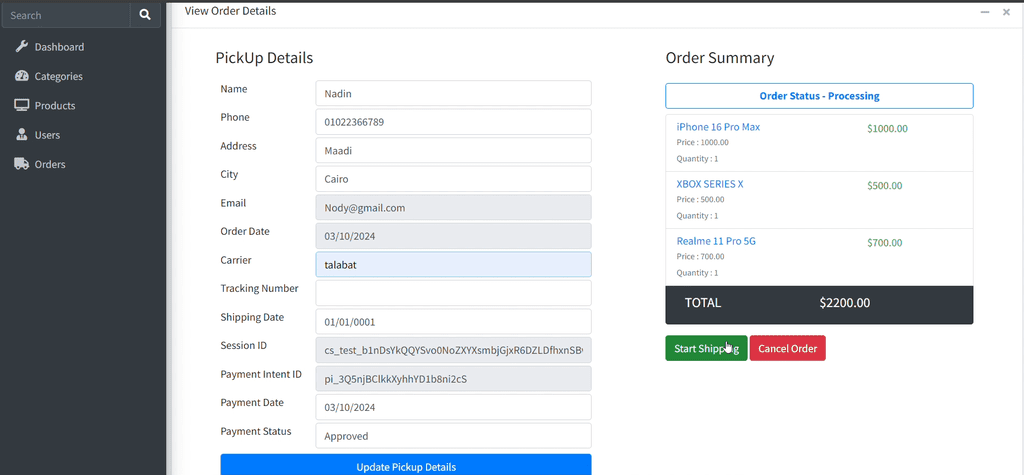Viewport: 1024px width, 475px height.
Task: Click the search magnifier icon
Action: 145,15
